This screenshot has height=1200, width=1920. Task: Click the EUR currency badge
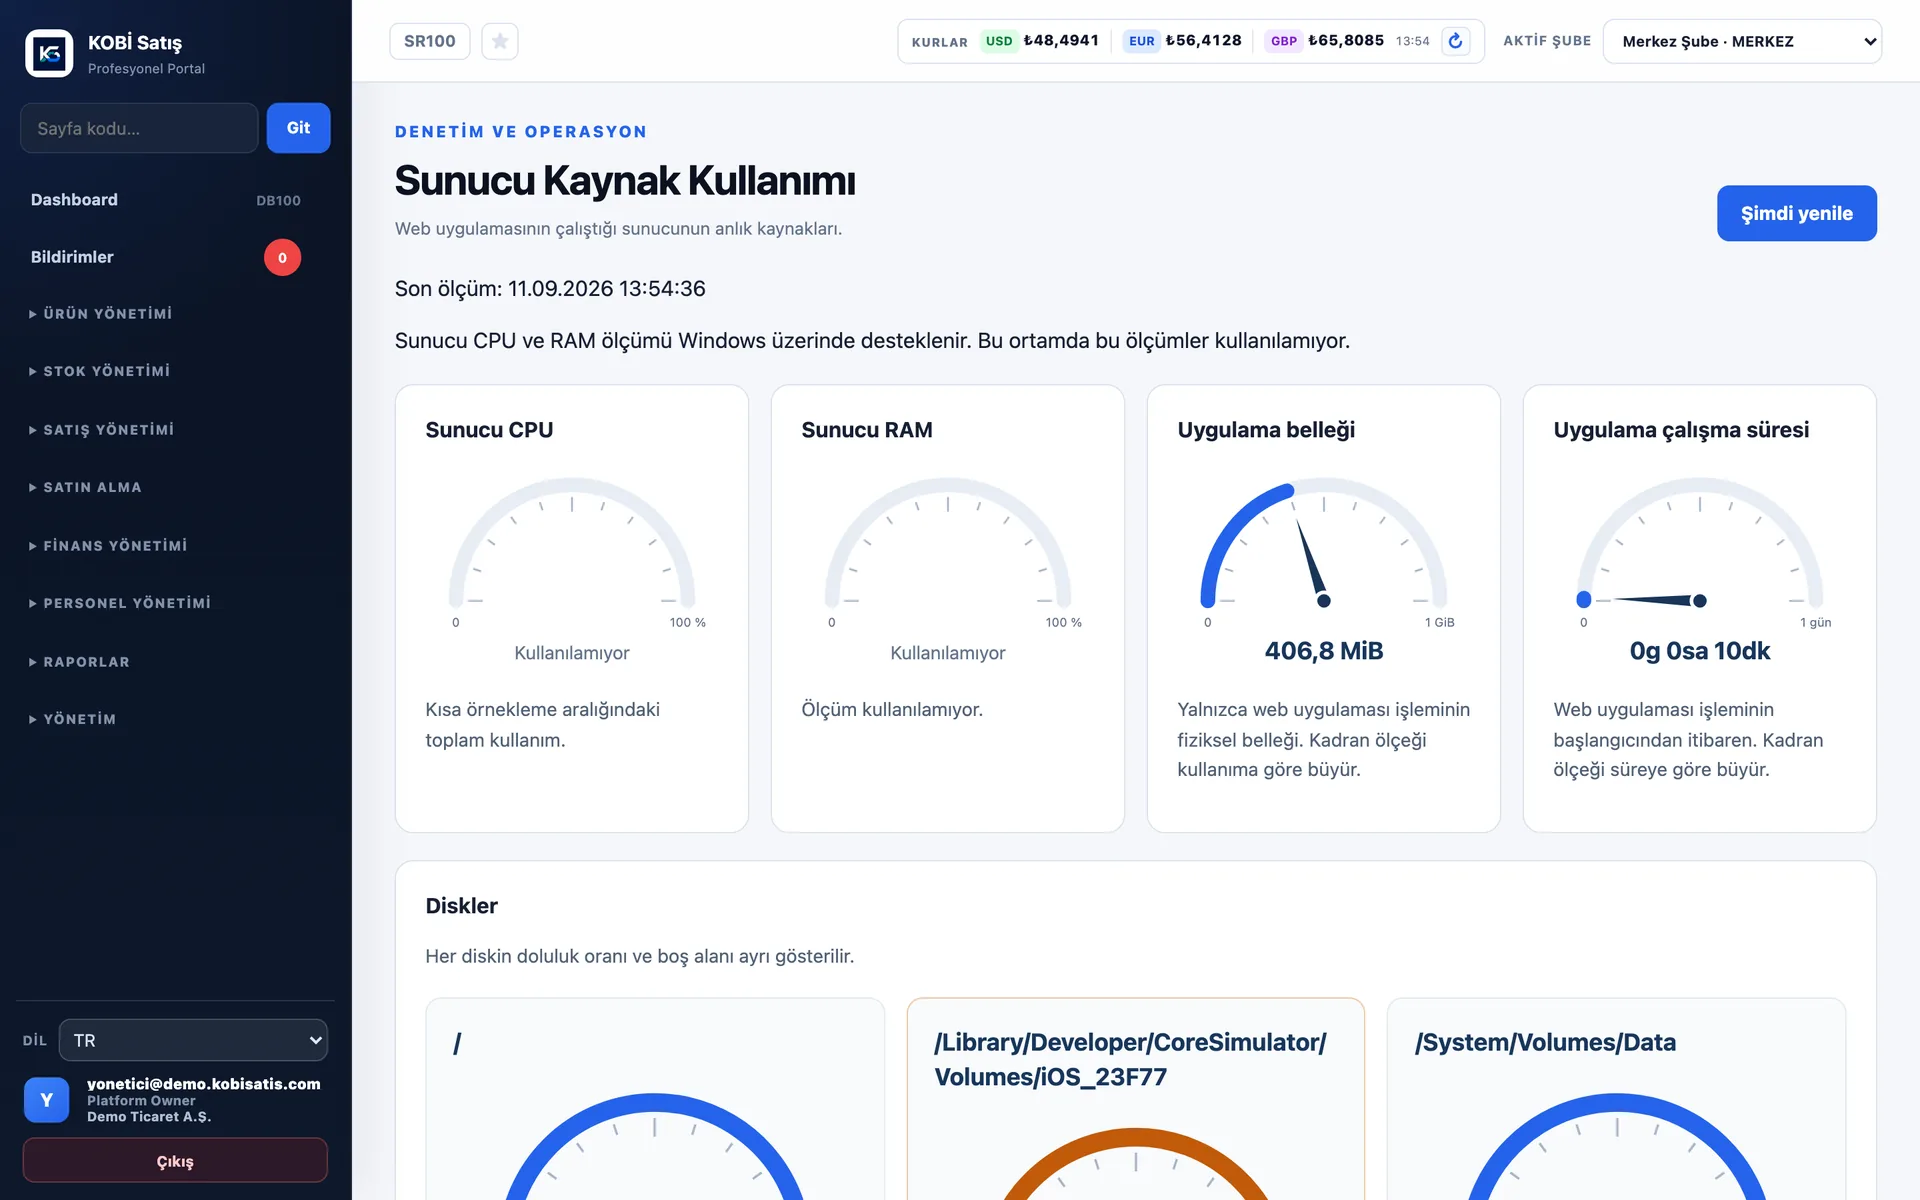tap(1141, 41)
